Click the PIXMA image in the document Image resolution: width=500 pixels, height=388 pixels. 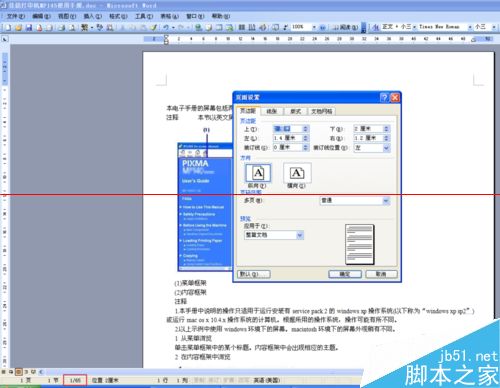click(205, 207)
